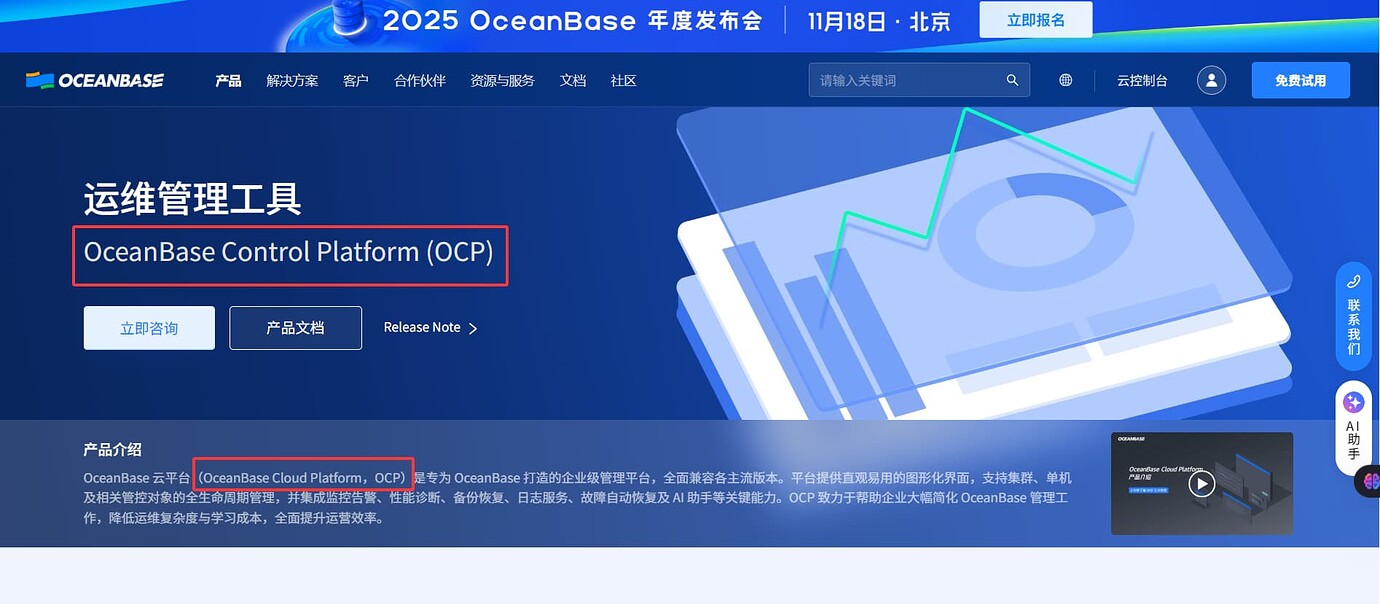Select the 合作伙伴 menu item

[419, 80]
